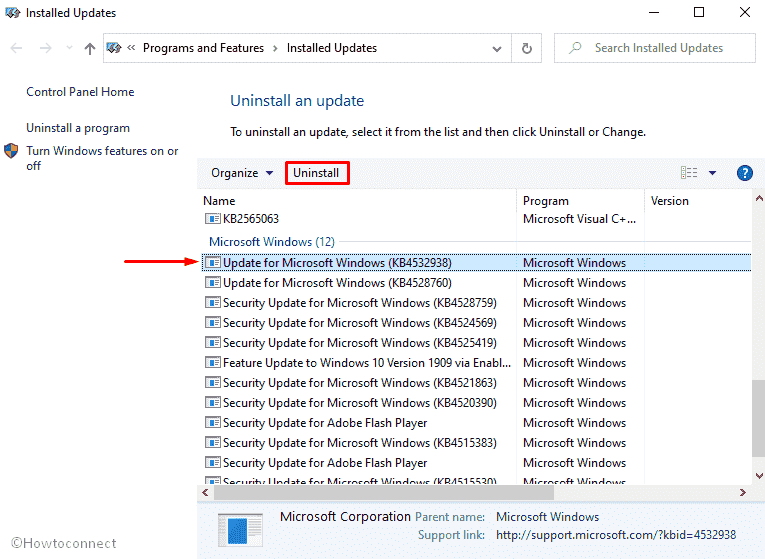The width and height of the screenshot is (765, 559).
Task: Minimize the Installed Updates window
Action: (654, 12)
